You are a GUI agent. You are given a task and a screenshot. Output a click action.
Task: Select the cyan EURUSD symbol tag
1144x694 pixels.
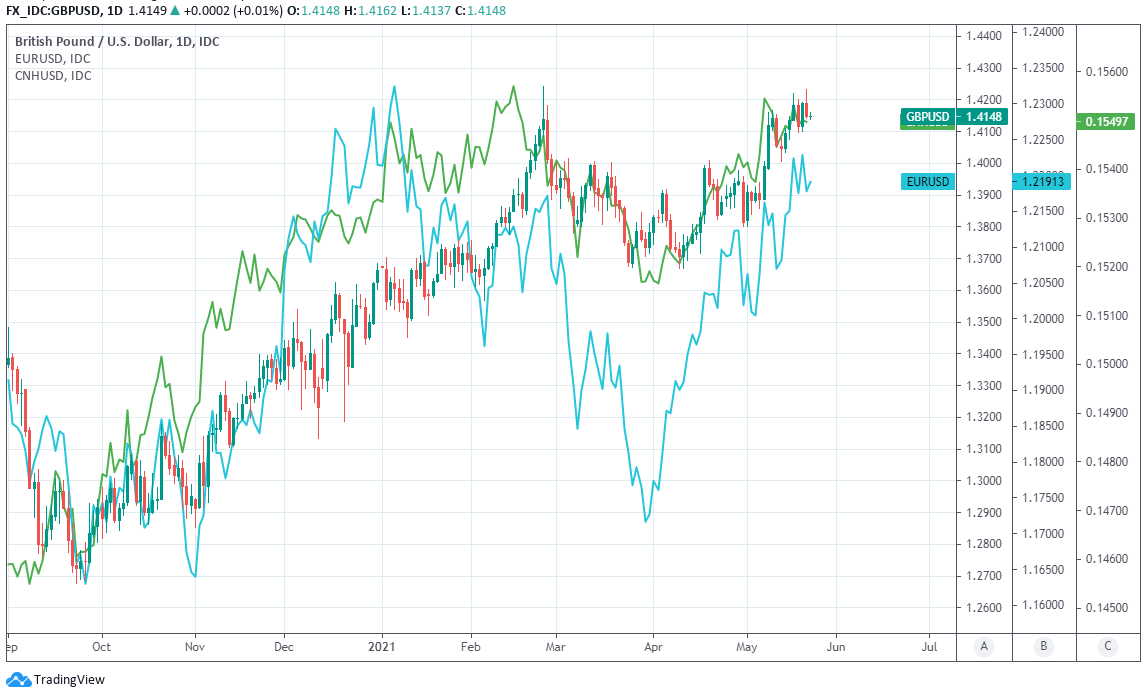click(x=928, y=181)
